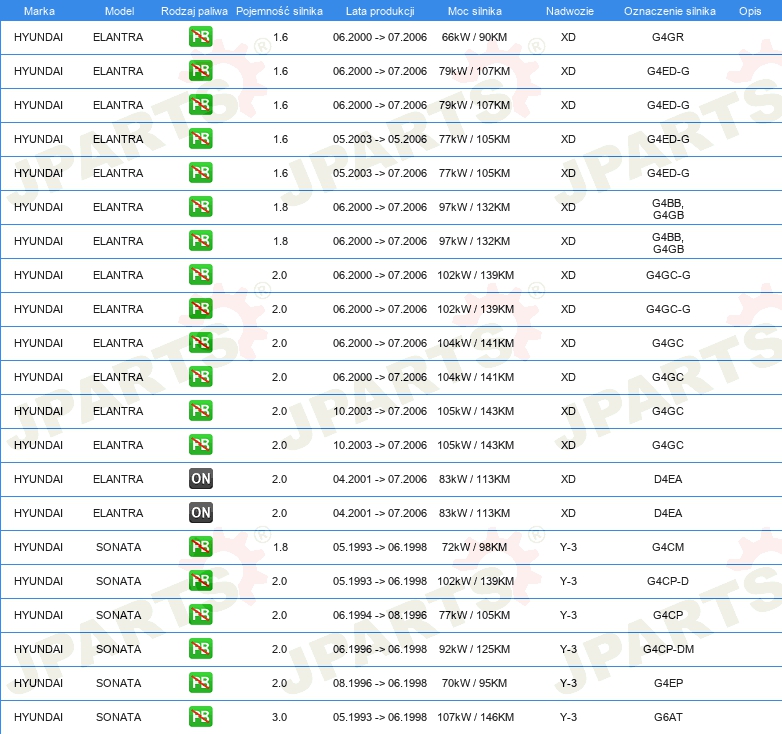Image resolution: width=782 pixels, height=734 pixels.
Task: Click the Moc silnika column header
Action: click(474, 11)
